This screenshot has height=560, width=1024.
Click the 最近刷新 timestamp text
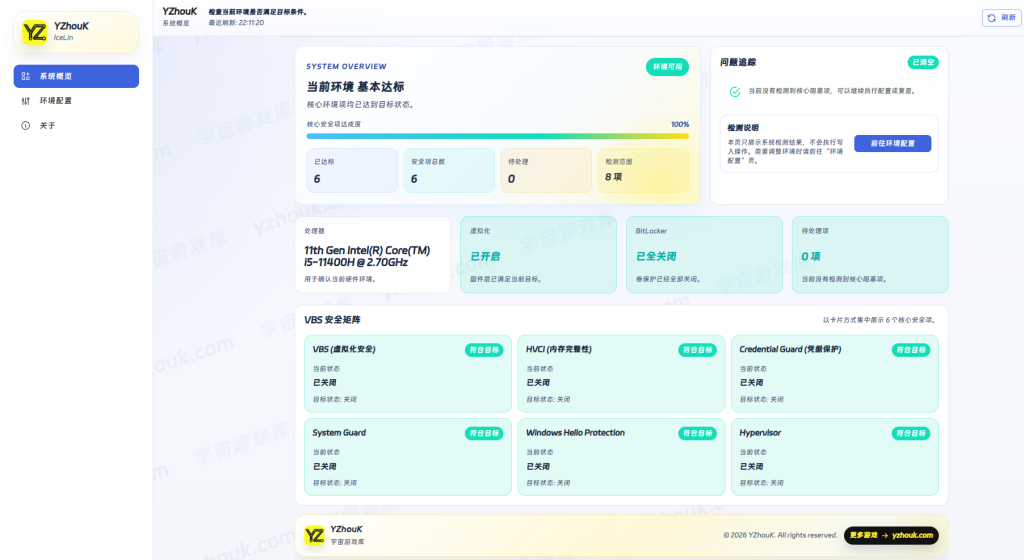[x=236, y=23]
